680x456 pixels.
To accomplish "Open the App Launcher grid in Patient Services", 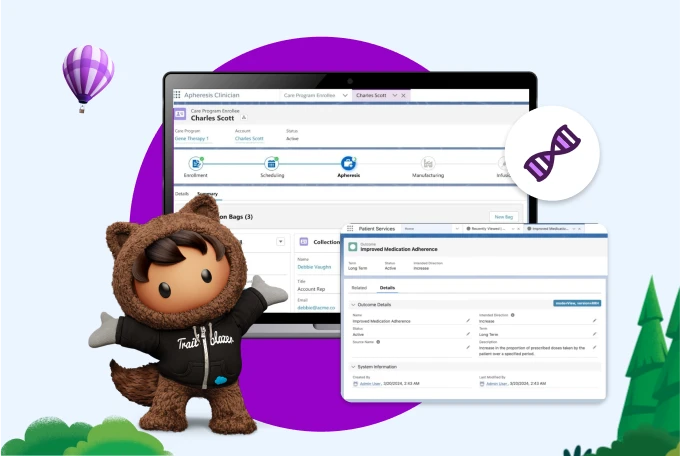I will (x=350, y=229).
